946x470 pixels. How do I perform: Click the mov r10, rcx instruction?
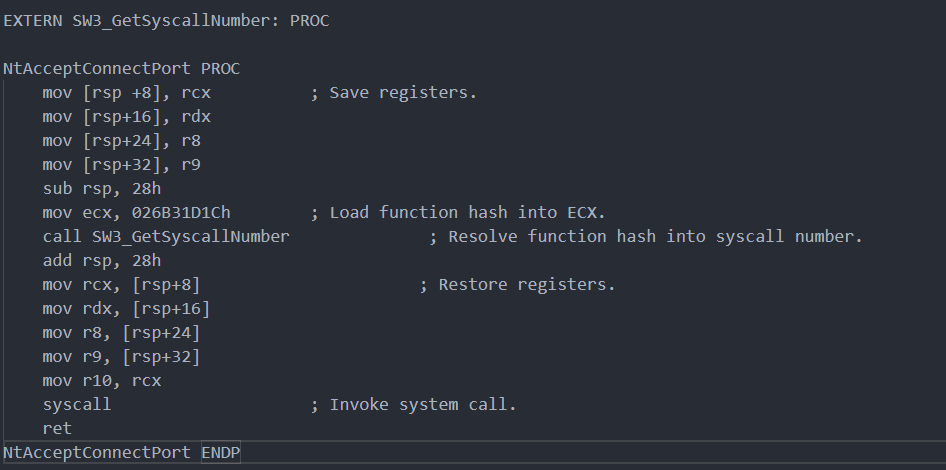click(x=102, y=381)
